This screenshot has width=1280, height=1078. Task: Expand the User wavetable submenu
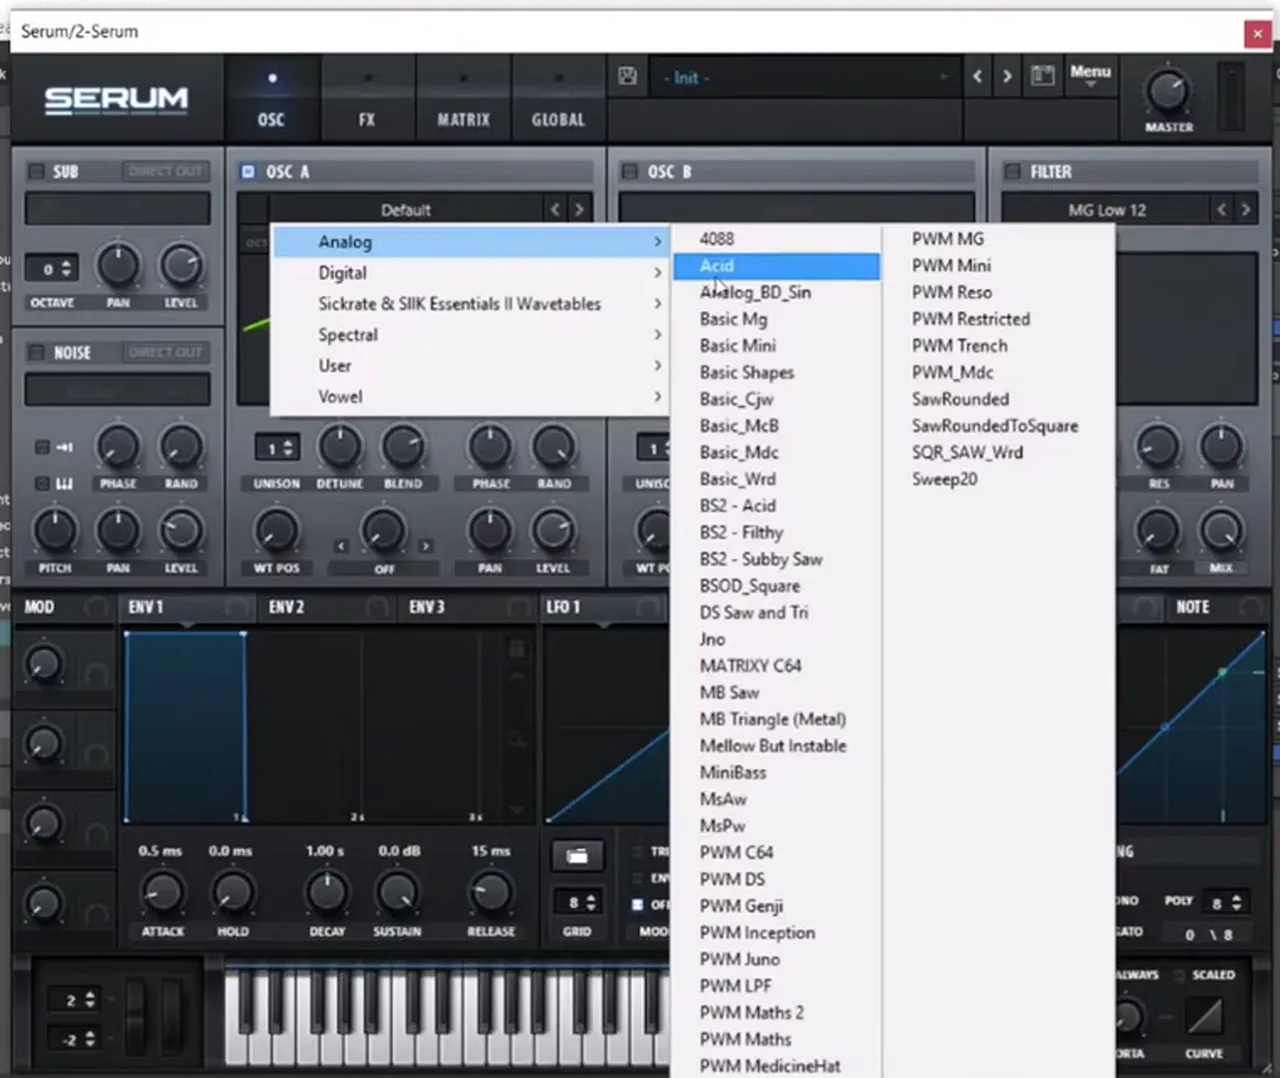pyautogui.click(x=470, y=366)
